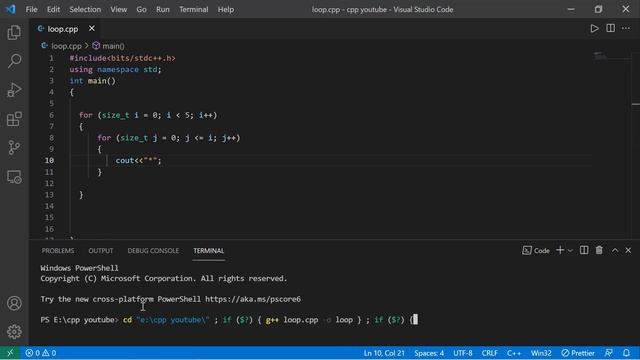The image size is (640, 360).
Task: Open the Selection menu
Action: pyautogui.click(x=85, y=9)
